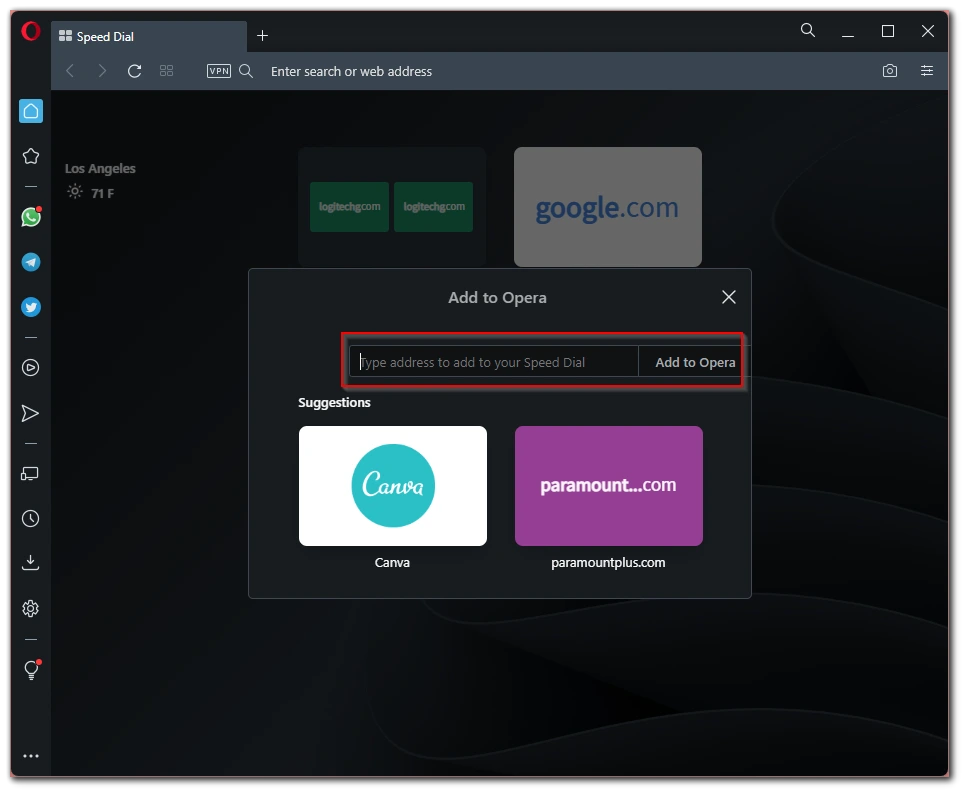Open the Speed Dial grid toolbar button
Screen dimensions: 967x795
coord(167,71)
